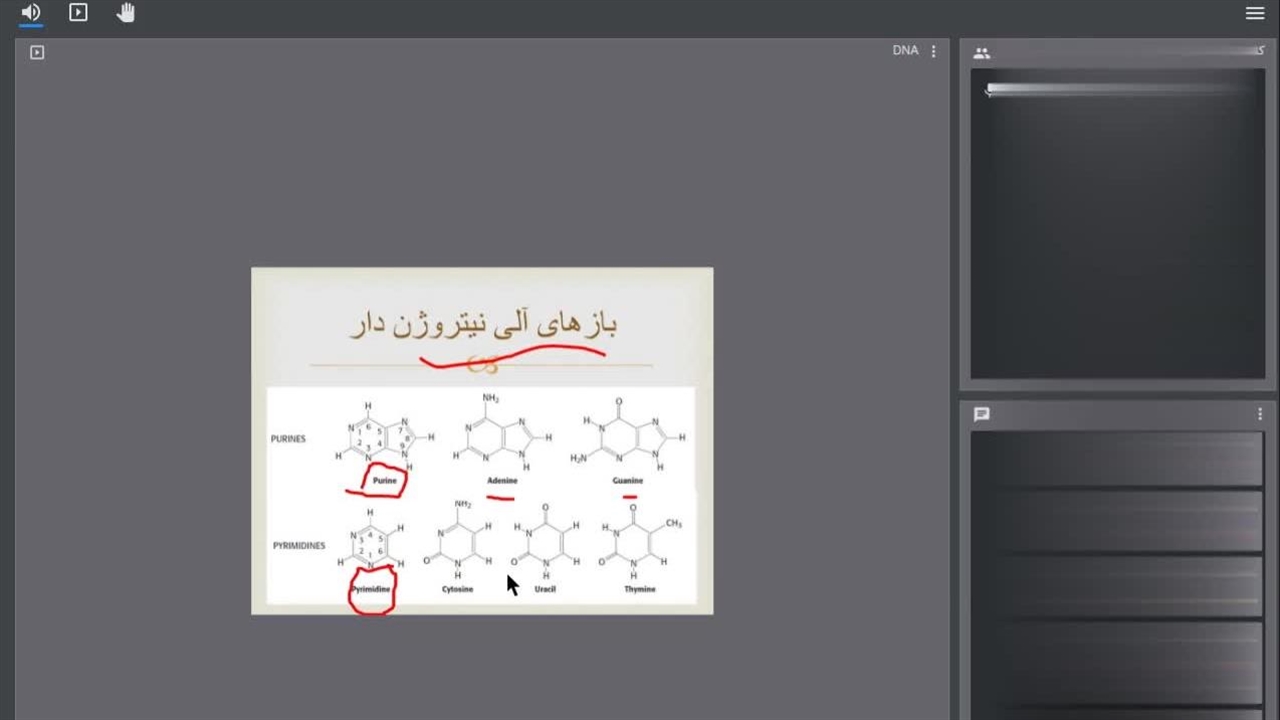The height and width of the screenshot is (720, 1280).
Task: Click the Uracil label on slide
Action: 545,589
